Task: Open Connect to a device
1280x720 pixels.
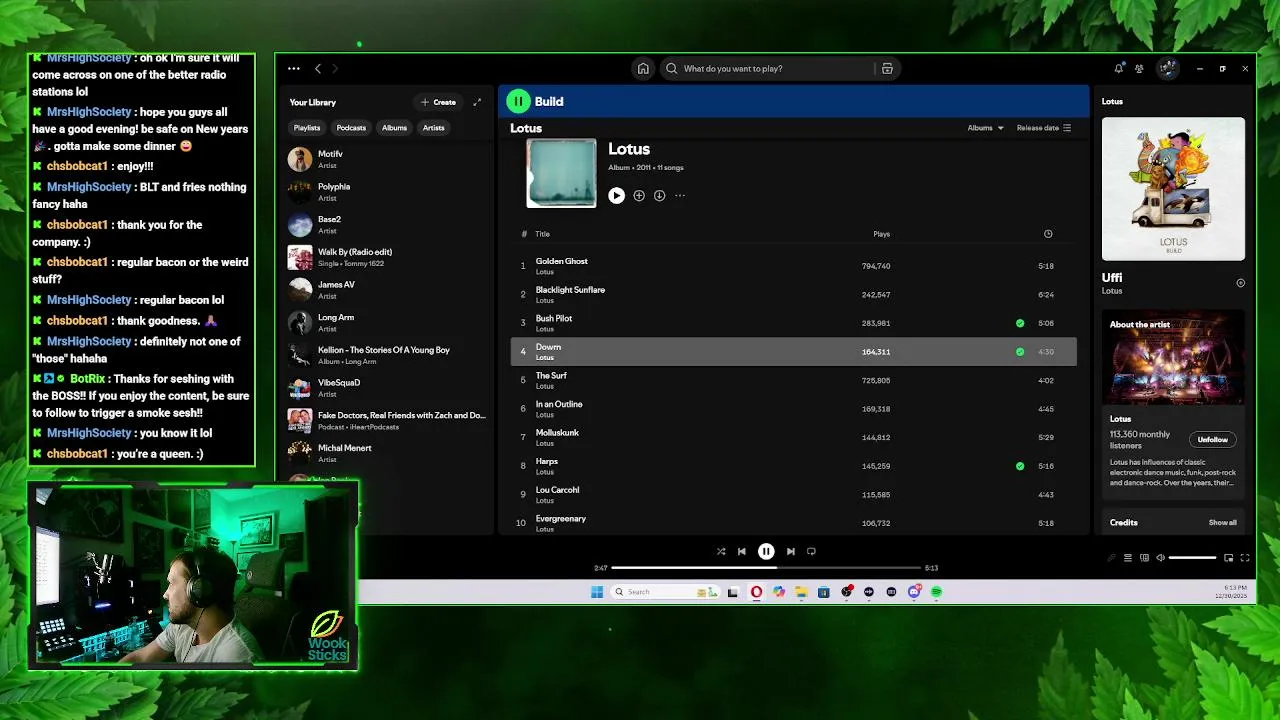Action: point(1145,558)
